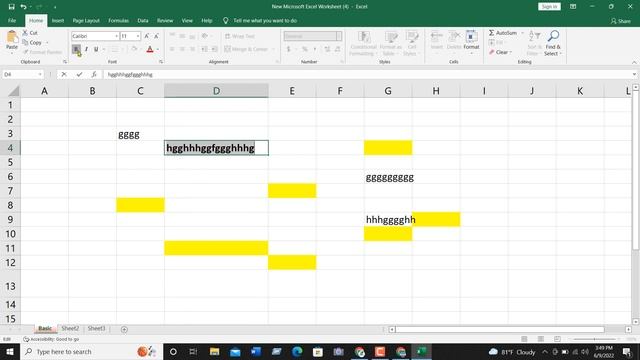Viewport: 640px width, 360px height.
Task: Open the font size 11 dropdown
Action: (138, 36)
